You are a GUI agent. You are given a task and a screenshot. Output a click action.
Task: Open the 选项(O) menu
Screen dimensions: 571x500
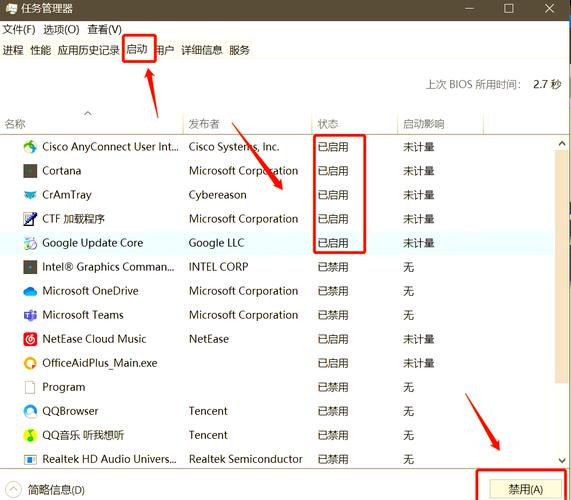(x=61, y=29)
